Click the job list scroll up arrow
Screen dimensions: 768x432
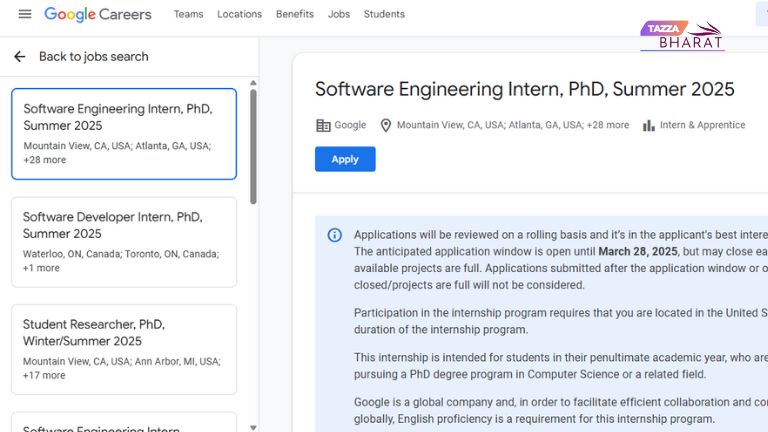coord(253,83)
